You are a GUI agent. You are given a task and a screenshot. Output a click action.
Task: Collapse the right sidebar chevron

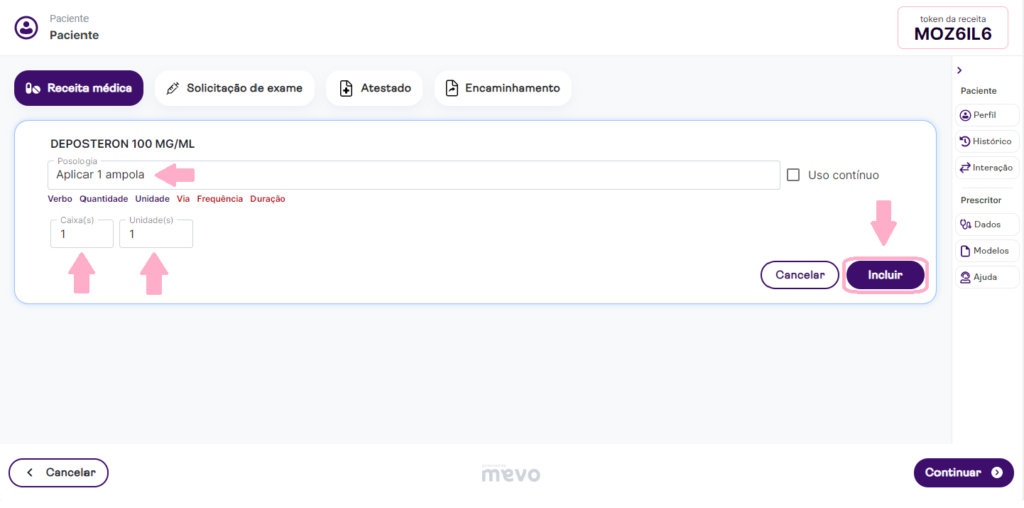[x=960, y=70]
